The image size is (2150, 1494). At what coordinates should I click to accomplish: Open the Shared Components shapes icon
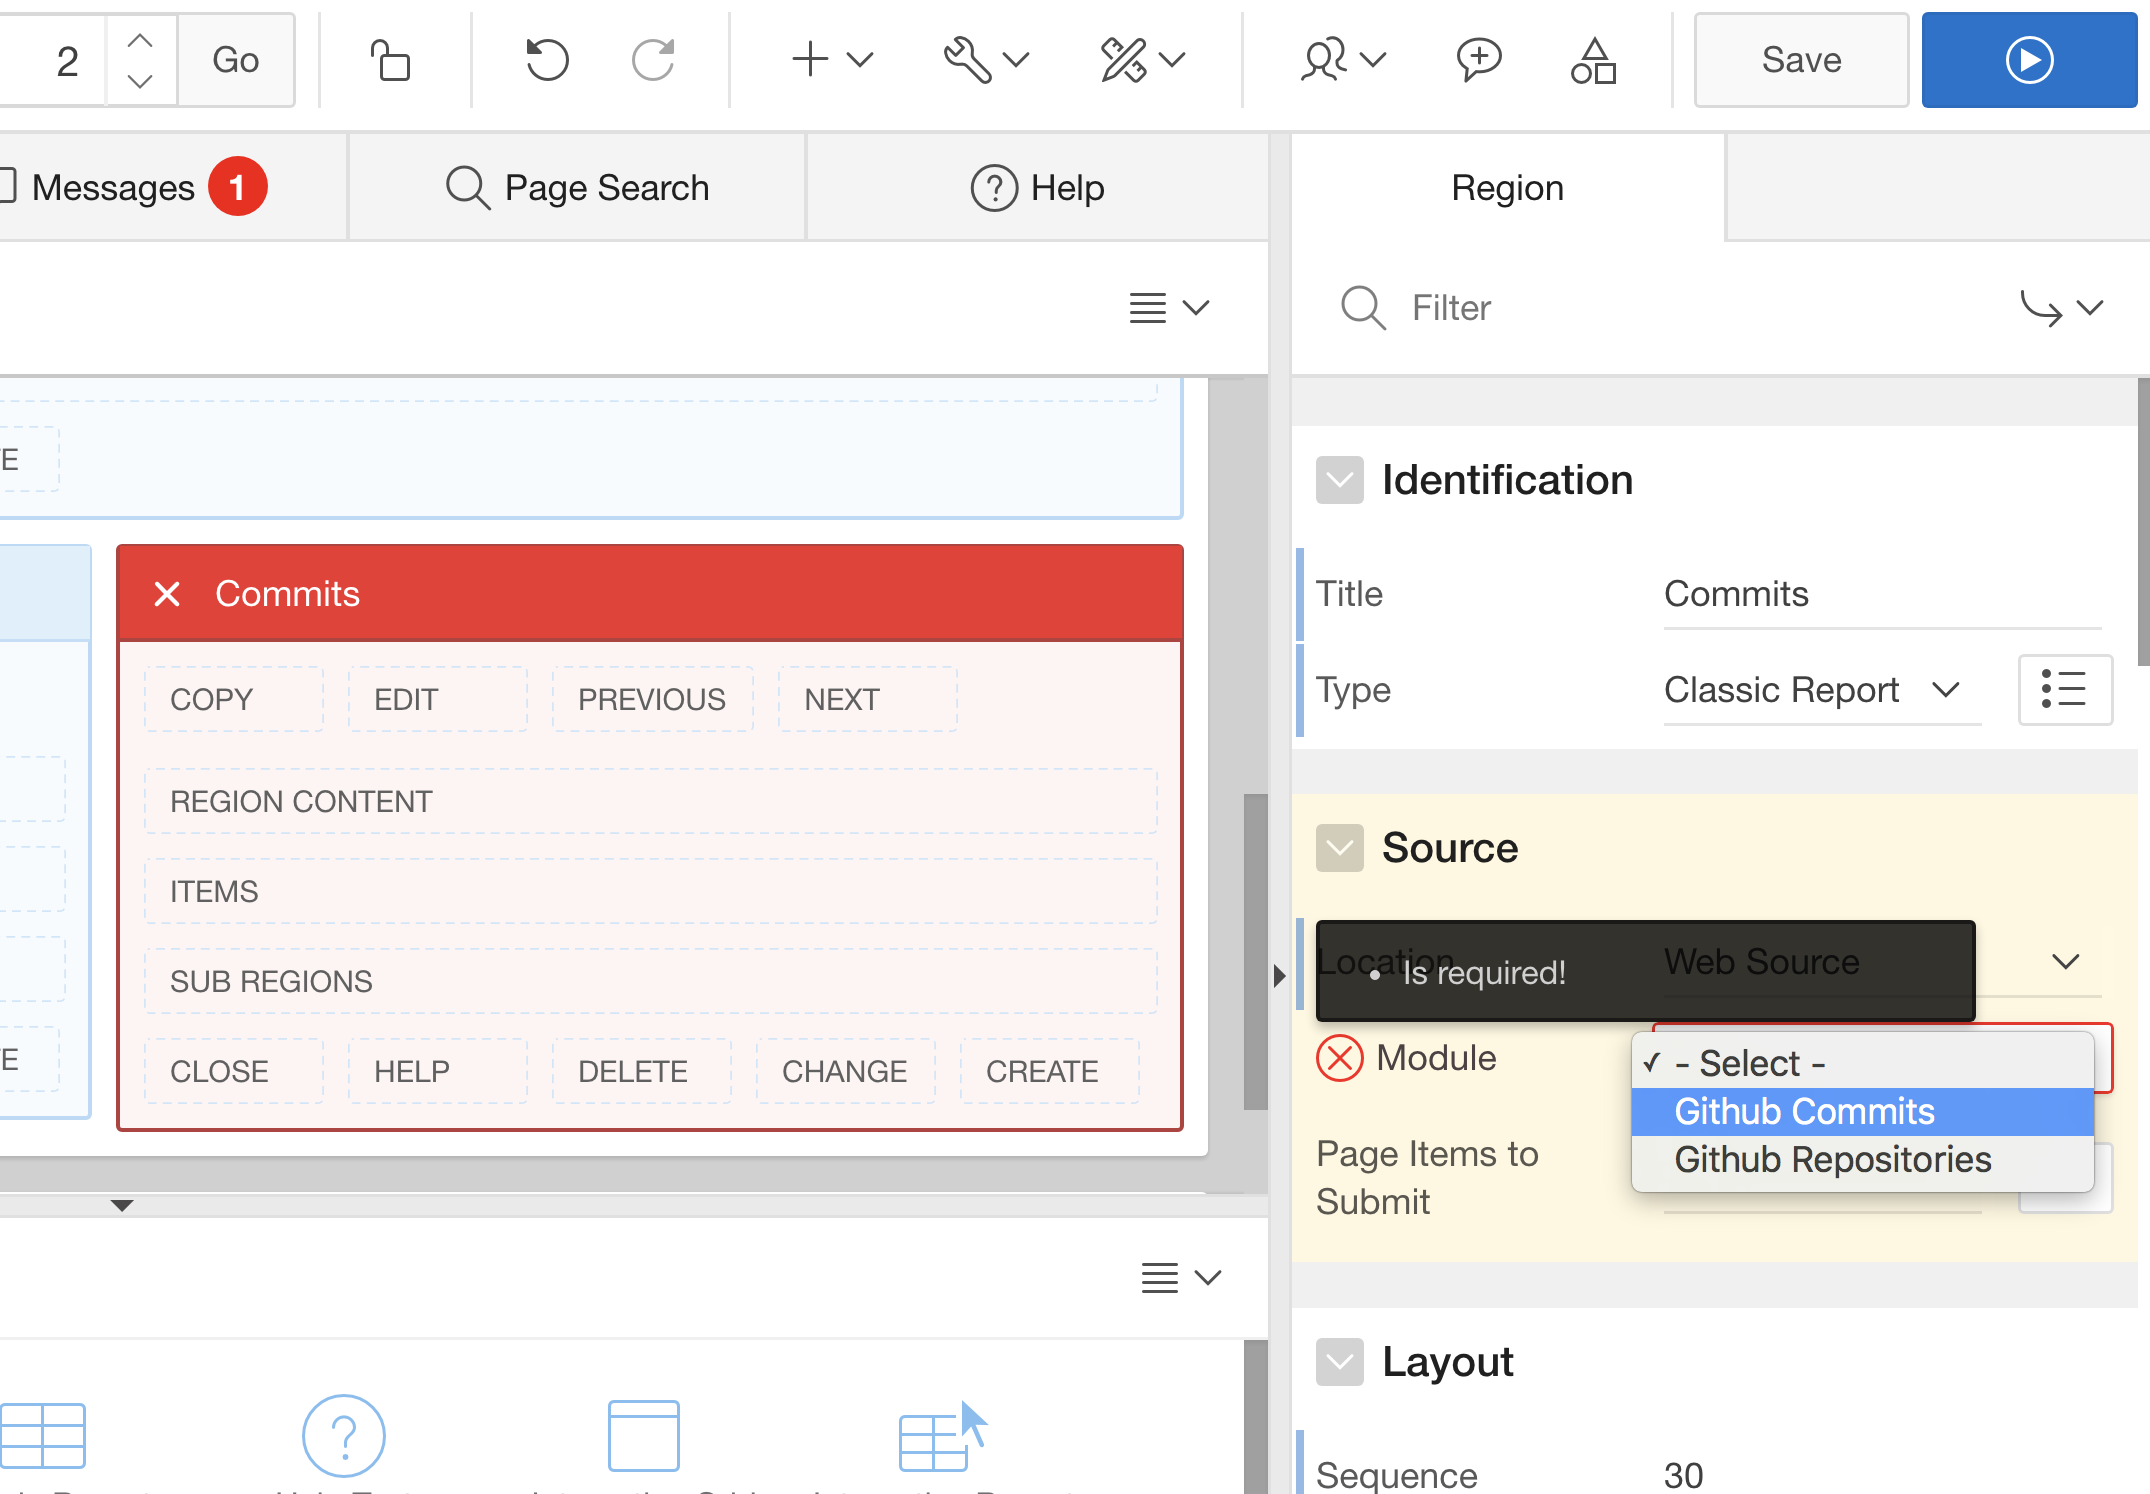(1593, 61)
